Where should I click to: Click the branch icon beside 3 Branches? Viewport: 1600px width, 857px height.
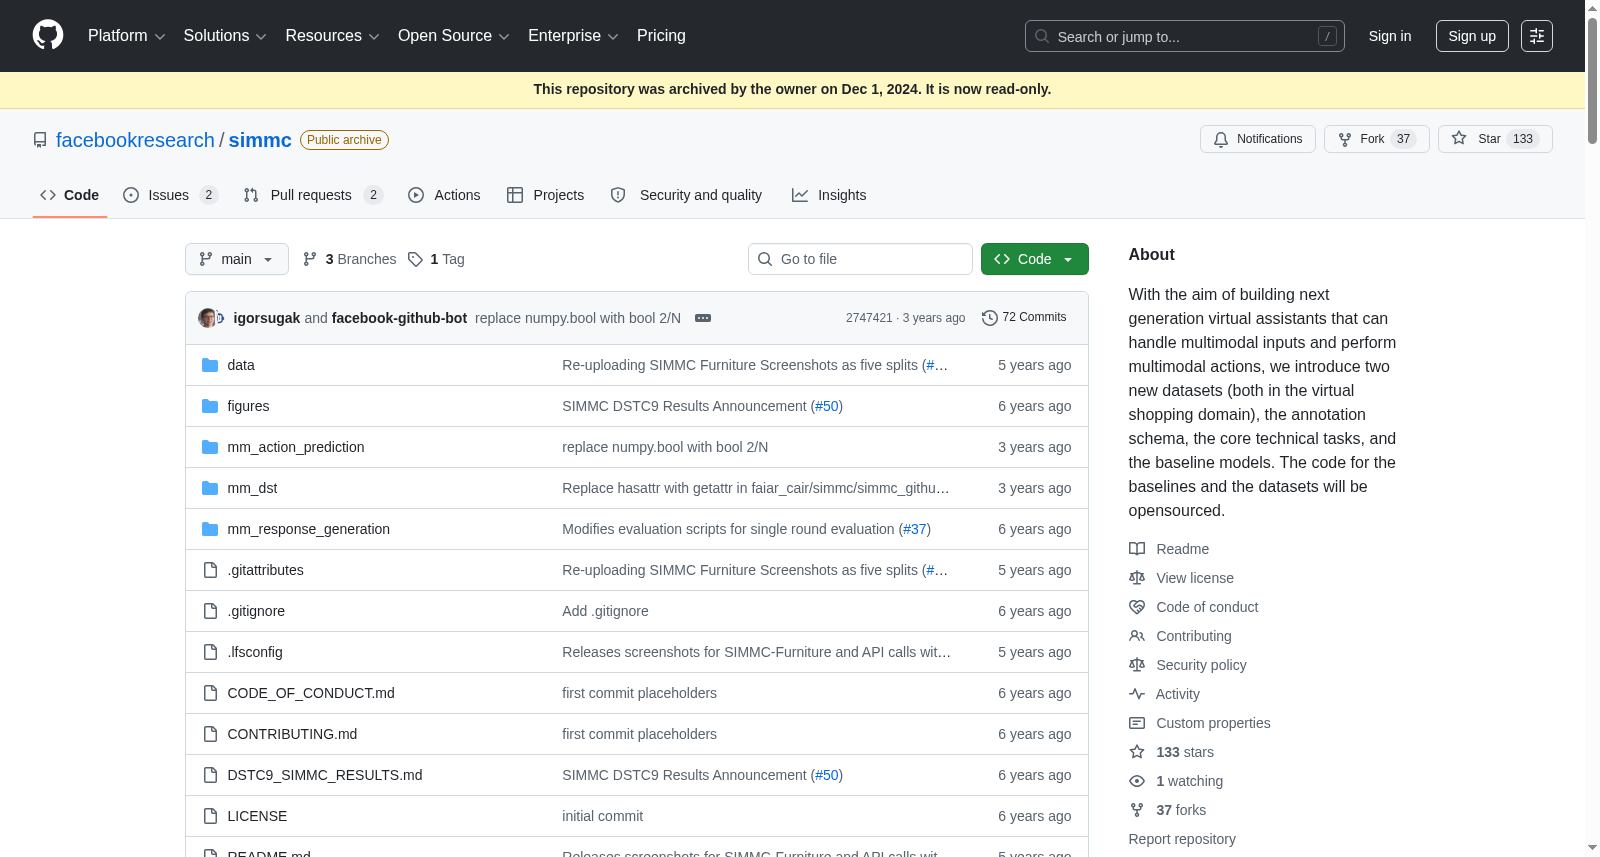click(310, 259)
